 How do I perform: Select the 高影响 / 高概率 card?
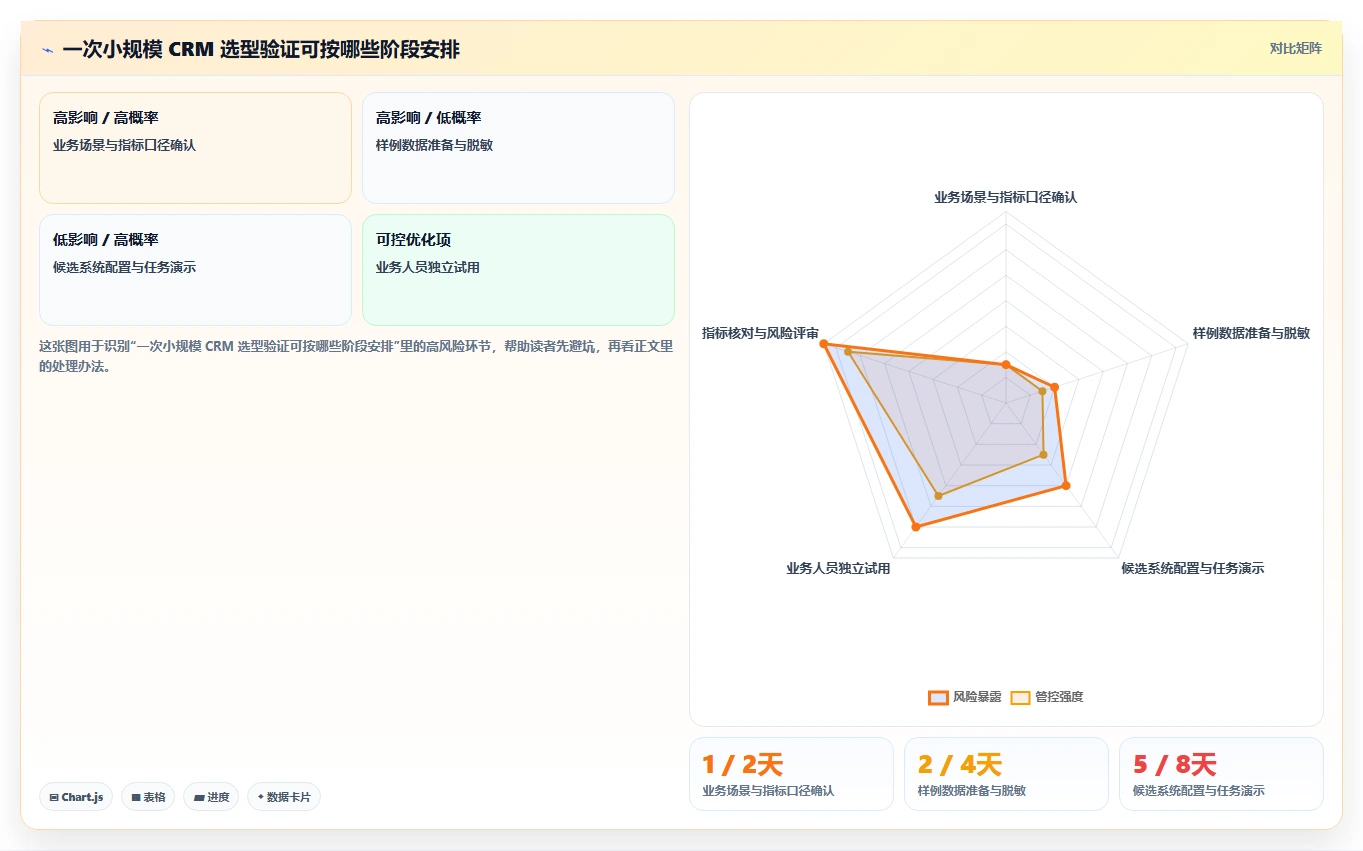[x=195, y=148]
